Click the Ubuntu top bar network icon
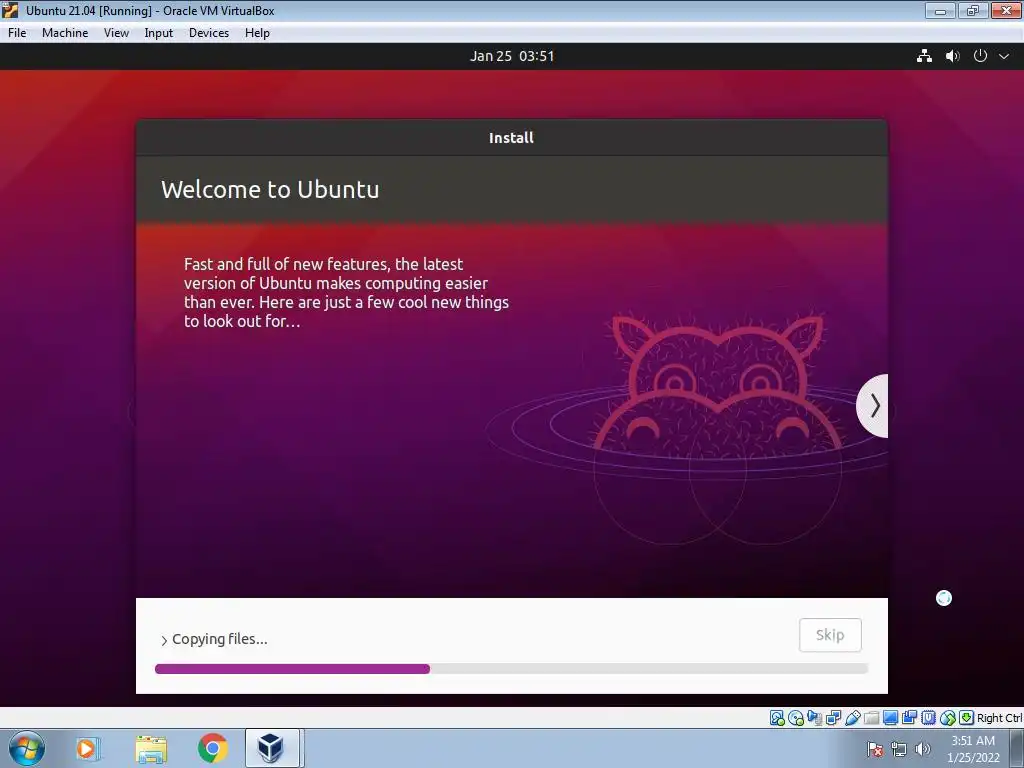 pos(924,56)
